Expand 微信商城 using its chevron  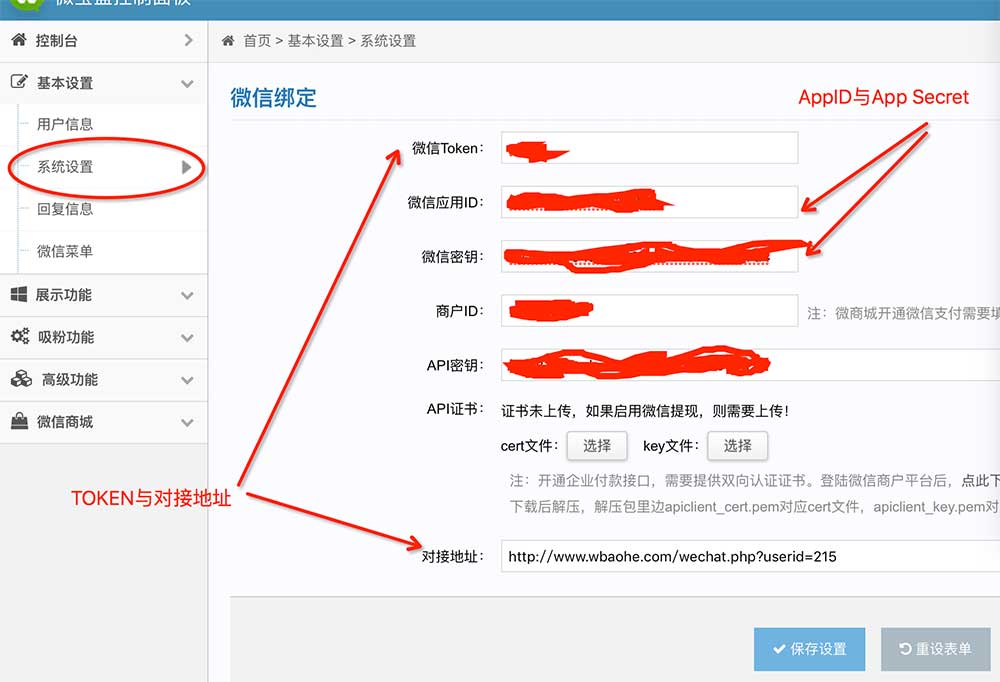[187, 422]
